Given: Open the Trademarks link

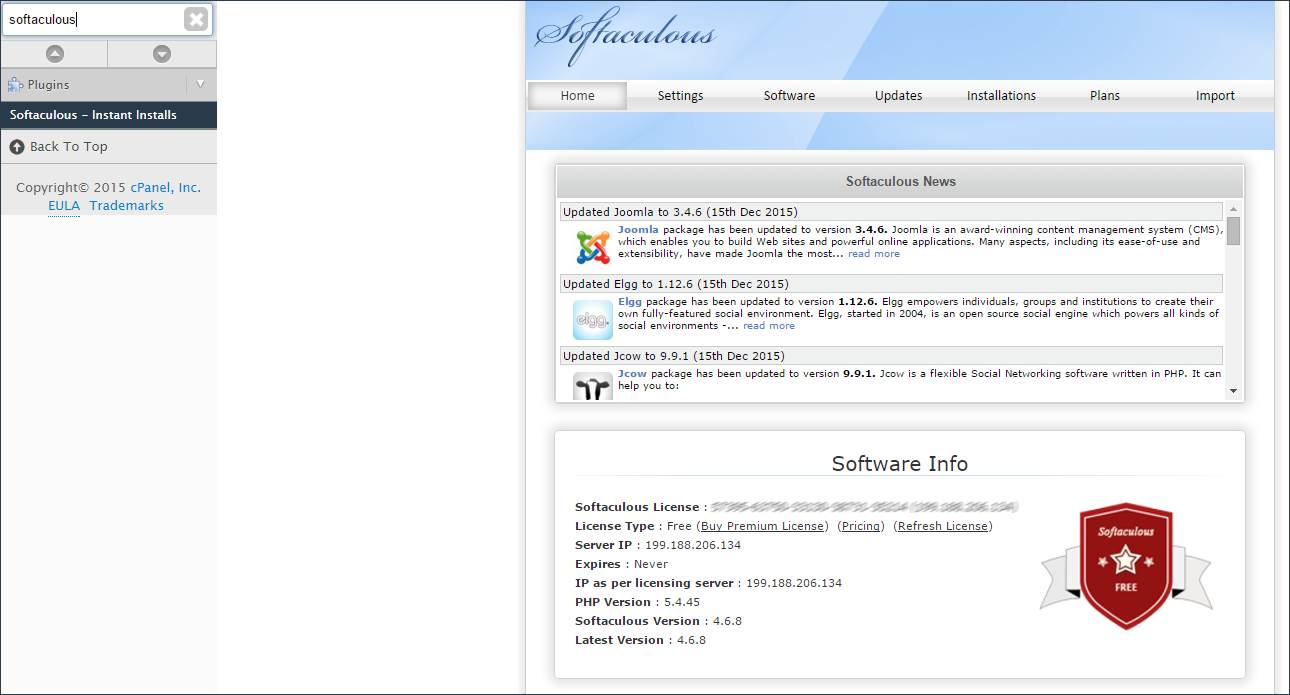Looking at the screenshot, I should pos(127,206).
